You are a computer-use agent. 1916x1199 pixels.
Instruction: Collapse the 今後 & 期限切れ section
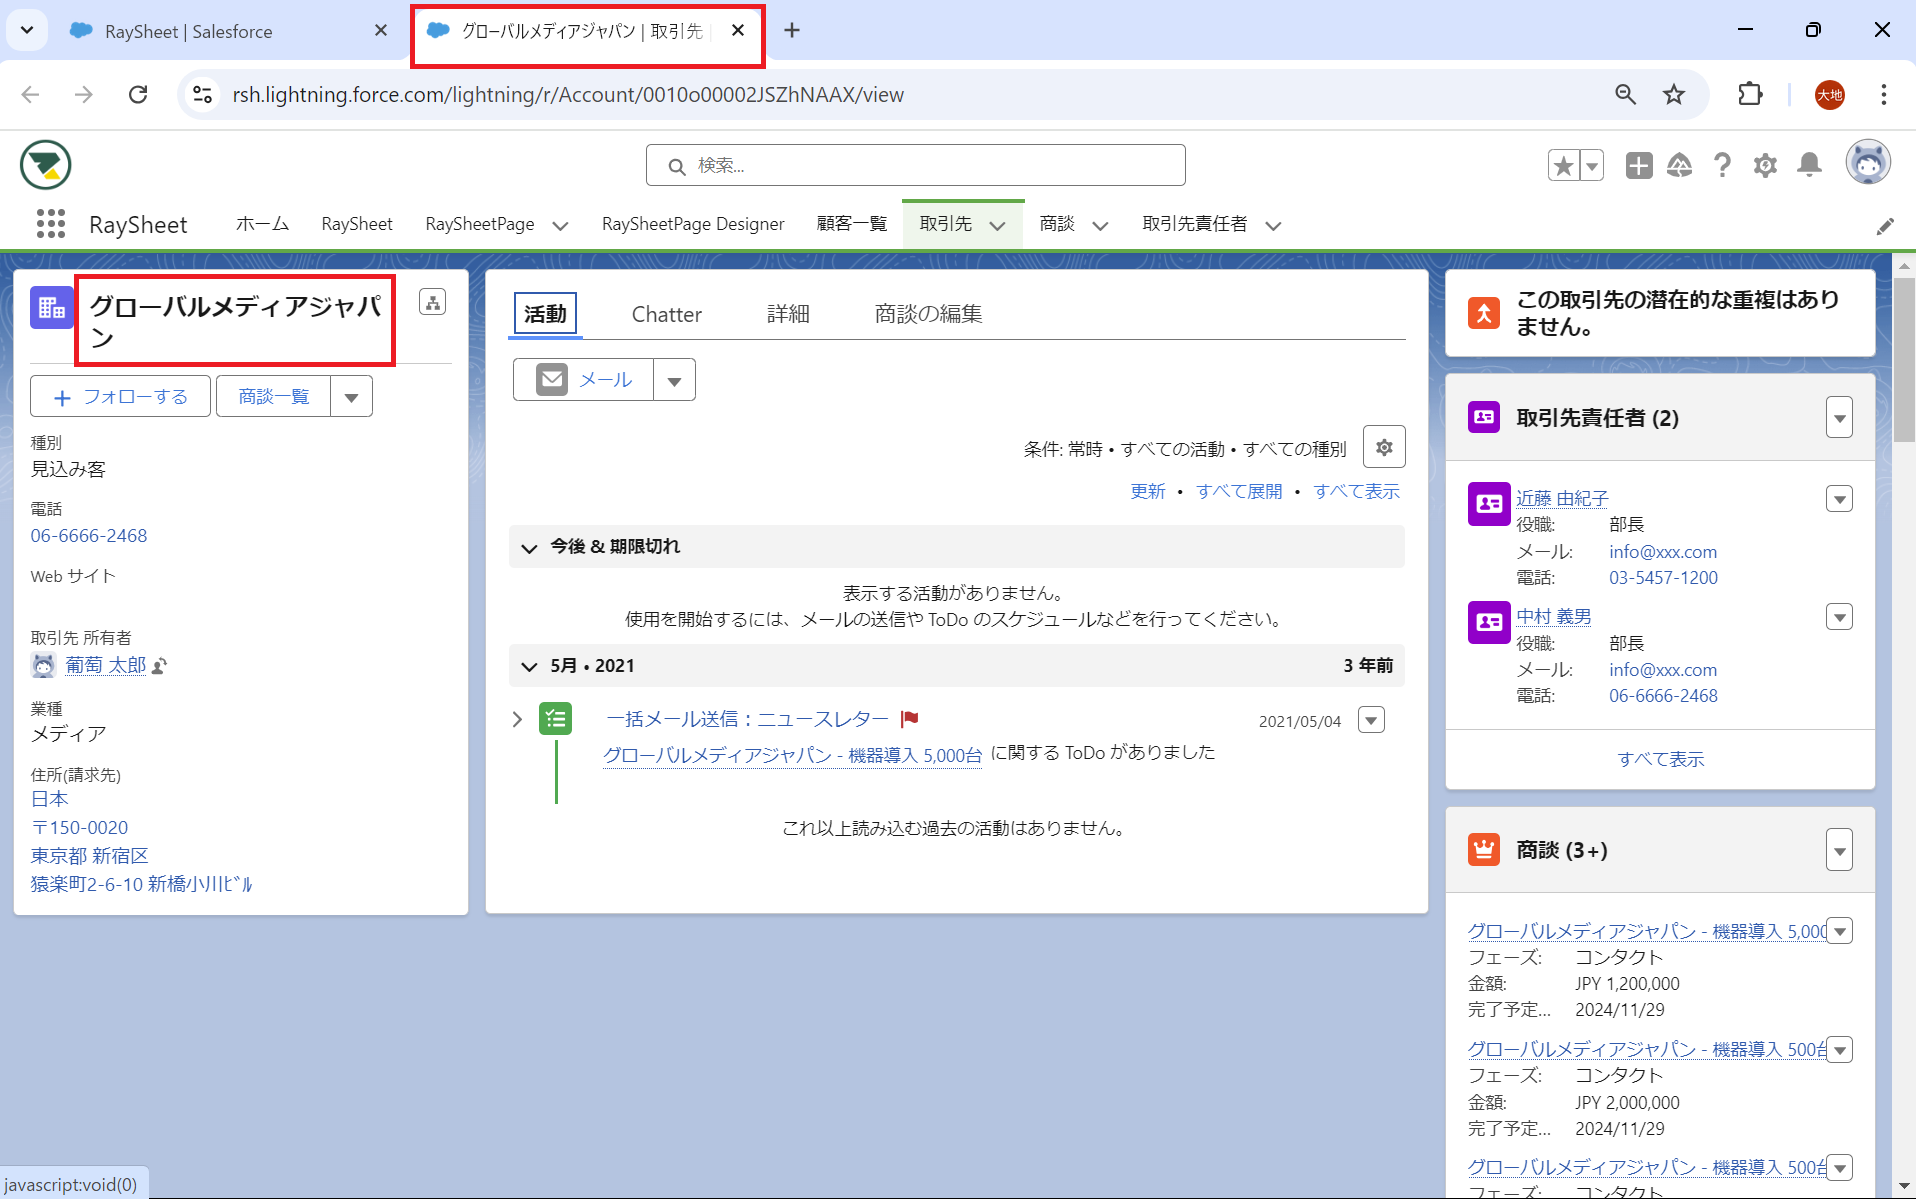[529, 547]
